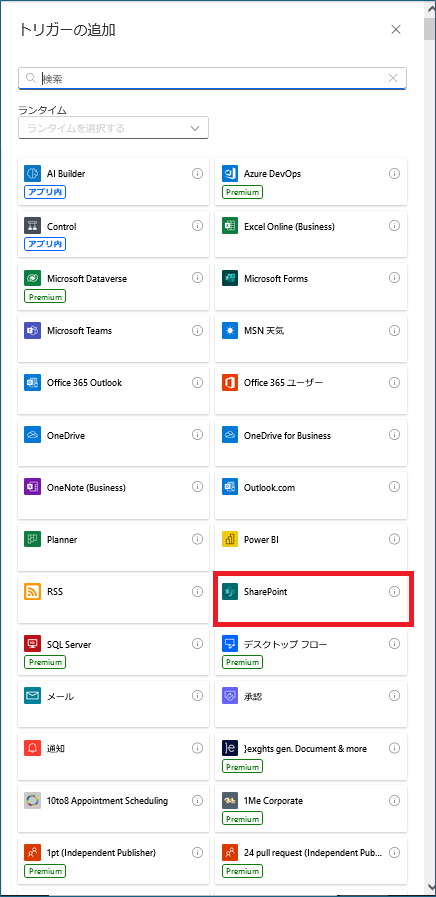
Task: Show info for Azure DevOps
Action: tap(394, 173)
